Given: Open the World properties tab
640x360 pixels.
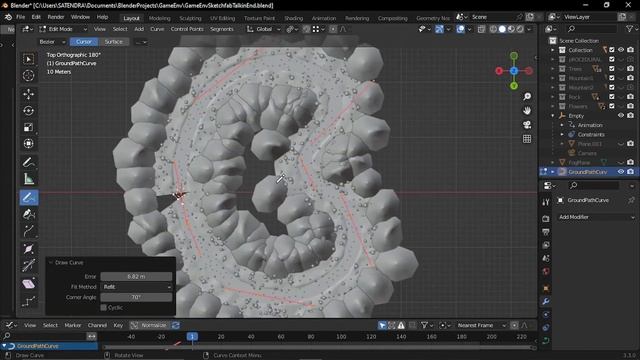Looking at the screenshot, I should point(546,271).
